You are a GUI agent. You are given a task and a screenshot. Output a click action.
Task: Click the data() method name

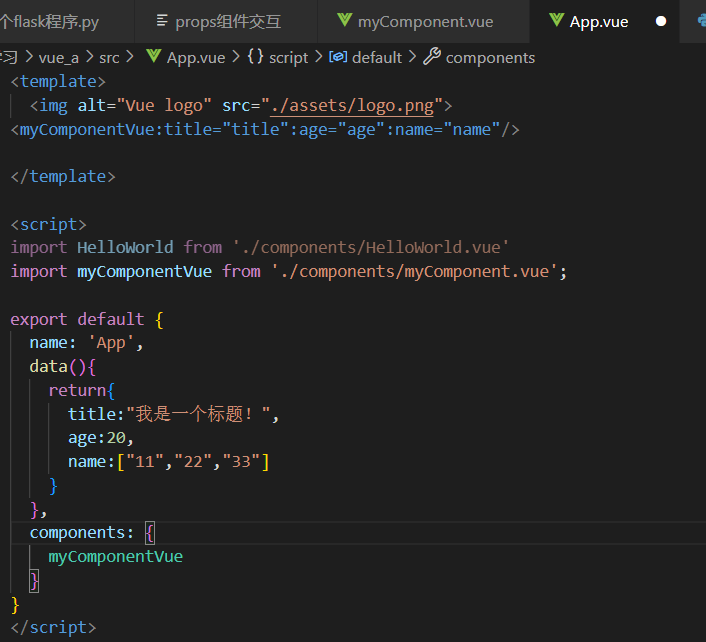coord(48,366)
